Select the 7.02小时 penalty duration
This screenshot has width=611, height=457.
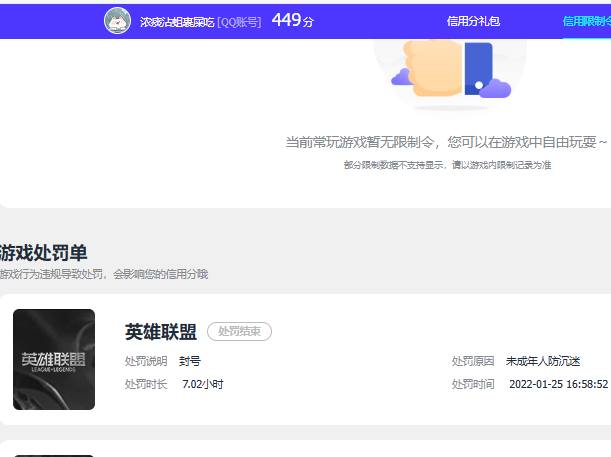click(203, 384)
